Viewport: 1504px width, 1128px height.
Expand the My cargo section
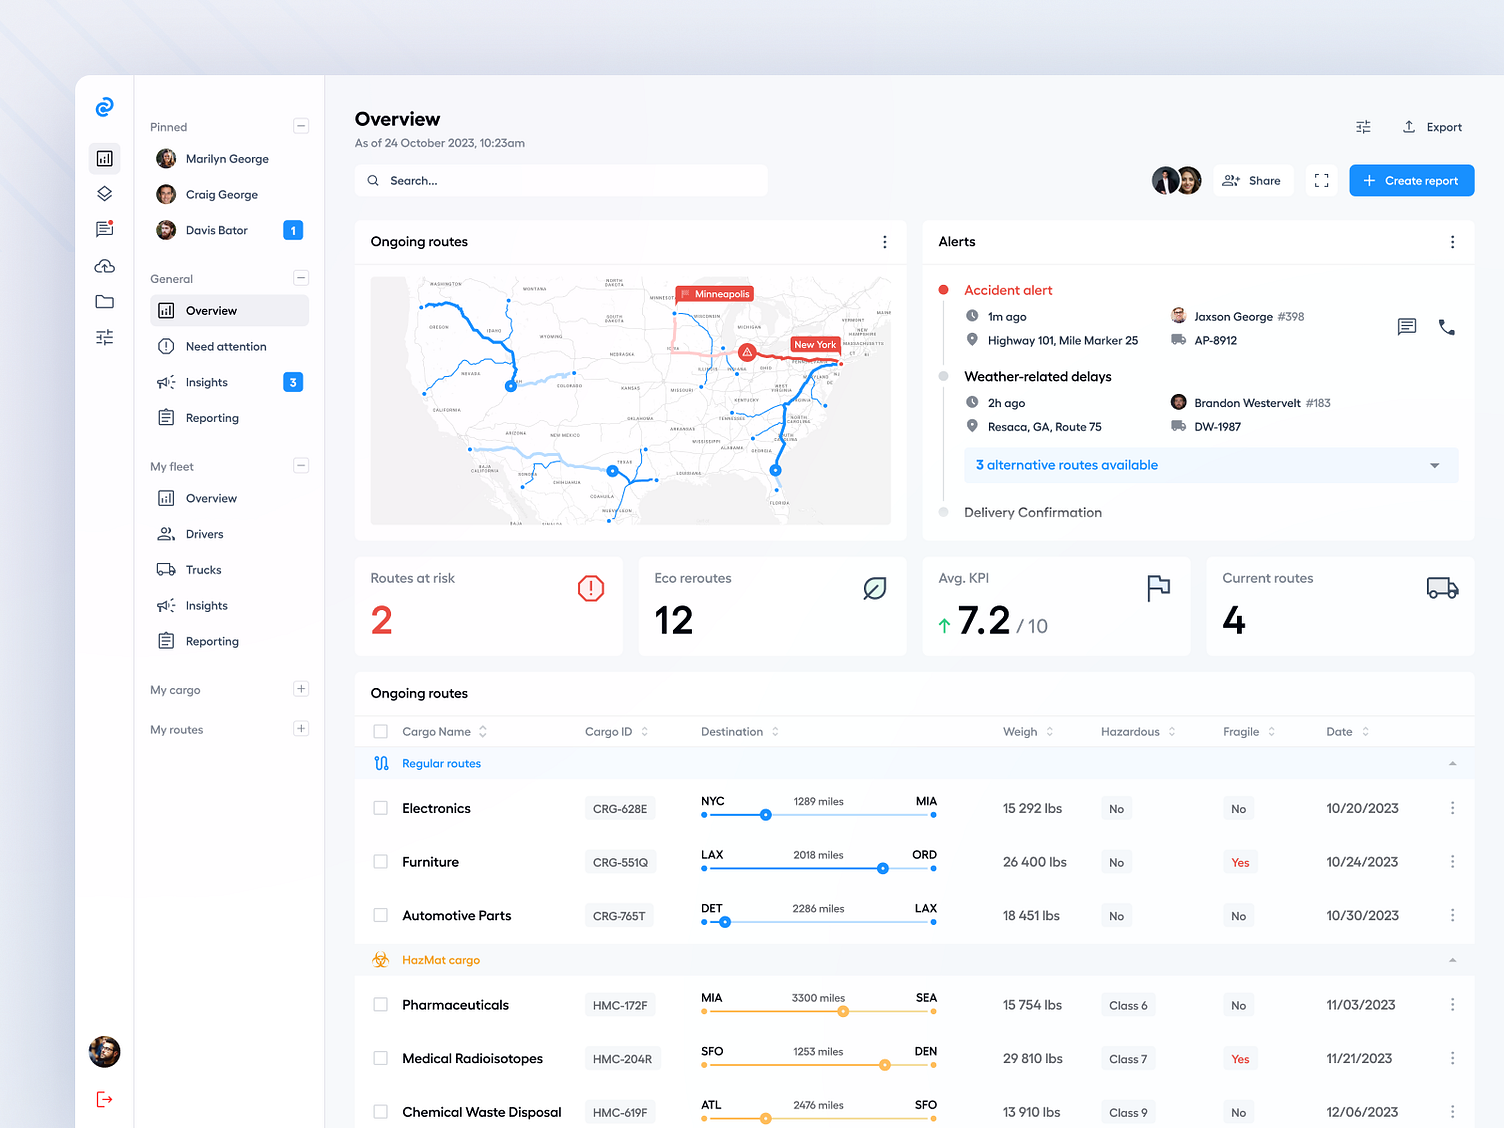(x=301, y=689)
